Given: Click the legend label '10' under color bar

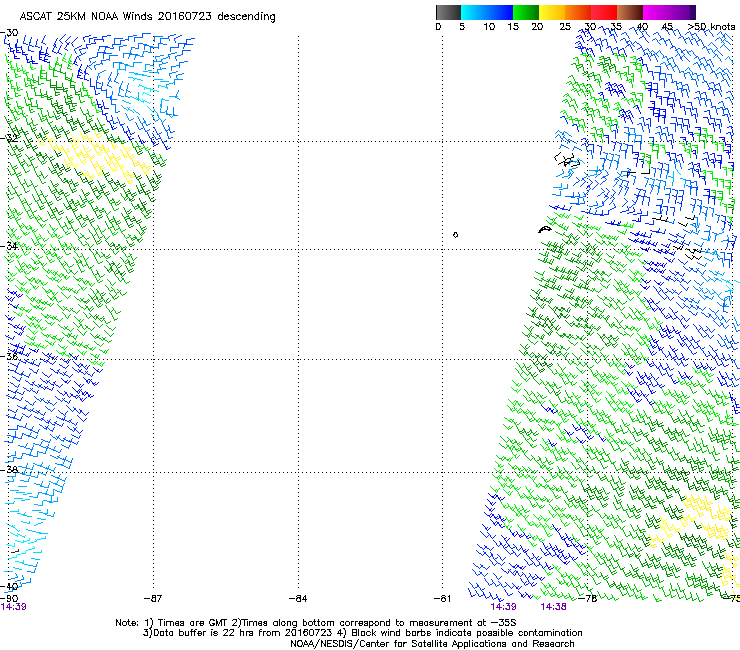Looking at the screenshot, I should [489, 27].
